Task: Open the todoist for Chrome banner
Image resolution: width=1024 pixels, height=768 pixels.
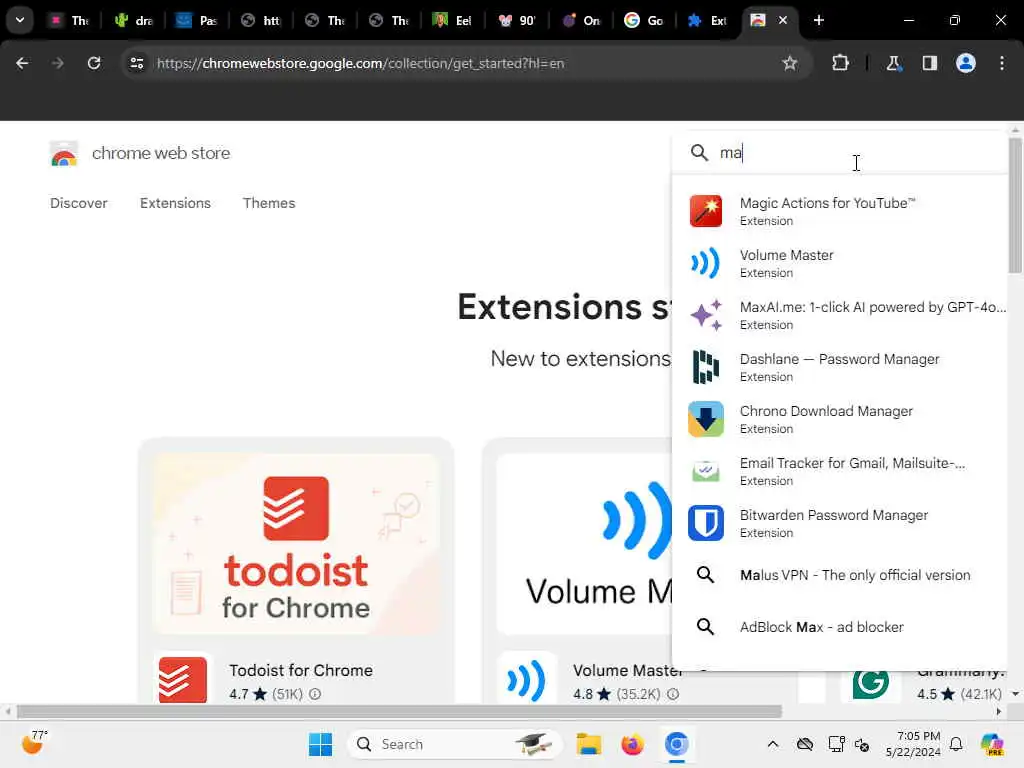Action: (x=296, y=543)
